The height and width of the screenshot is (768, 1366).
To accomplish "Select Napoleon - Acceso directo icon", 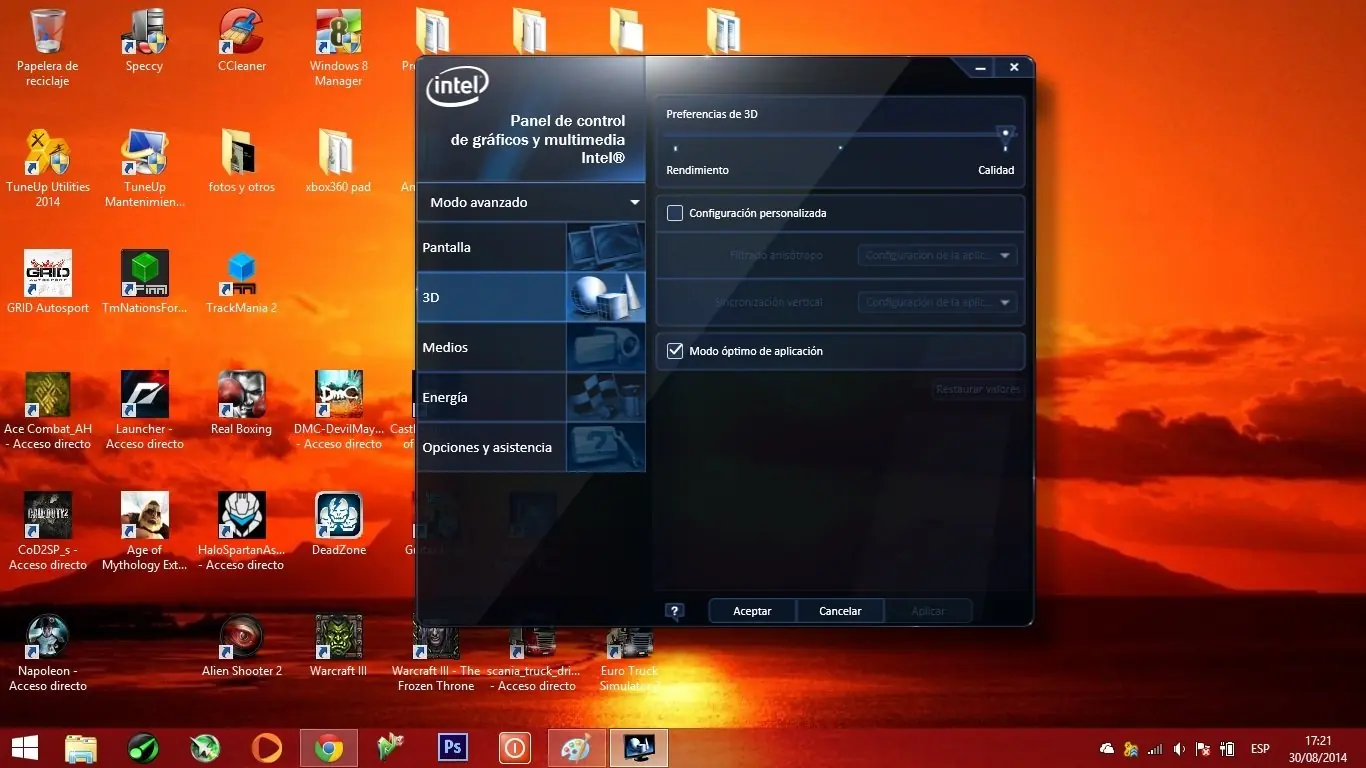I will tap(48, 653).
